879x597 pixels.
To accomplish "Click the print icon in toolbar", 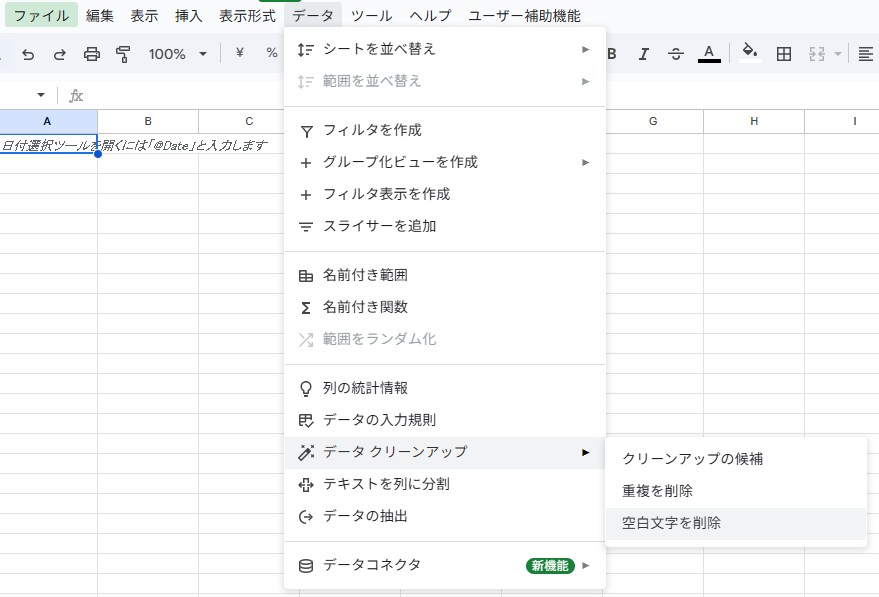I will click(x=92, y=54).
